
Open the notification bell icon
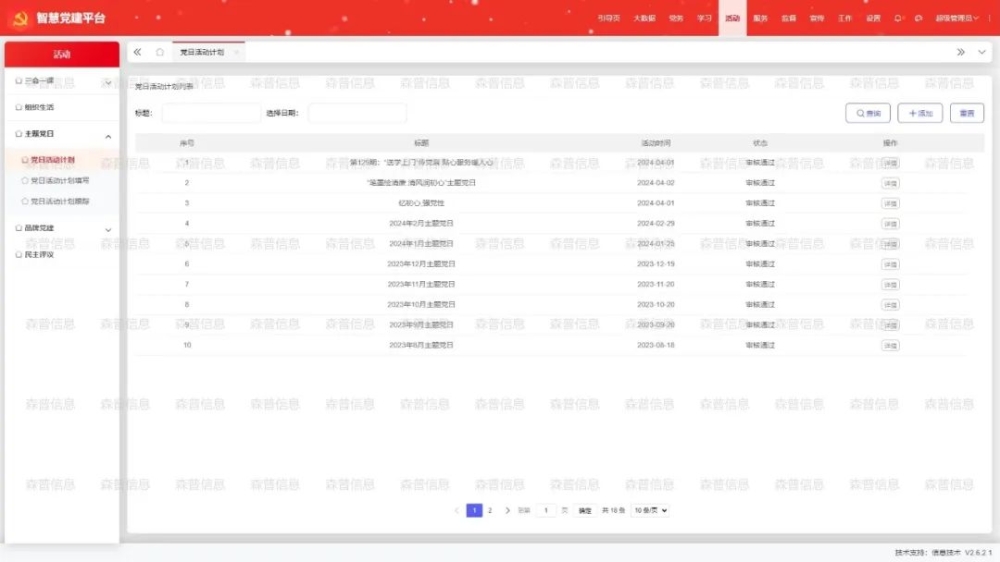tap(898, 18)
